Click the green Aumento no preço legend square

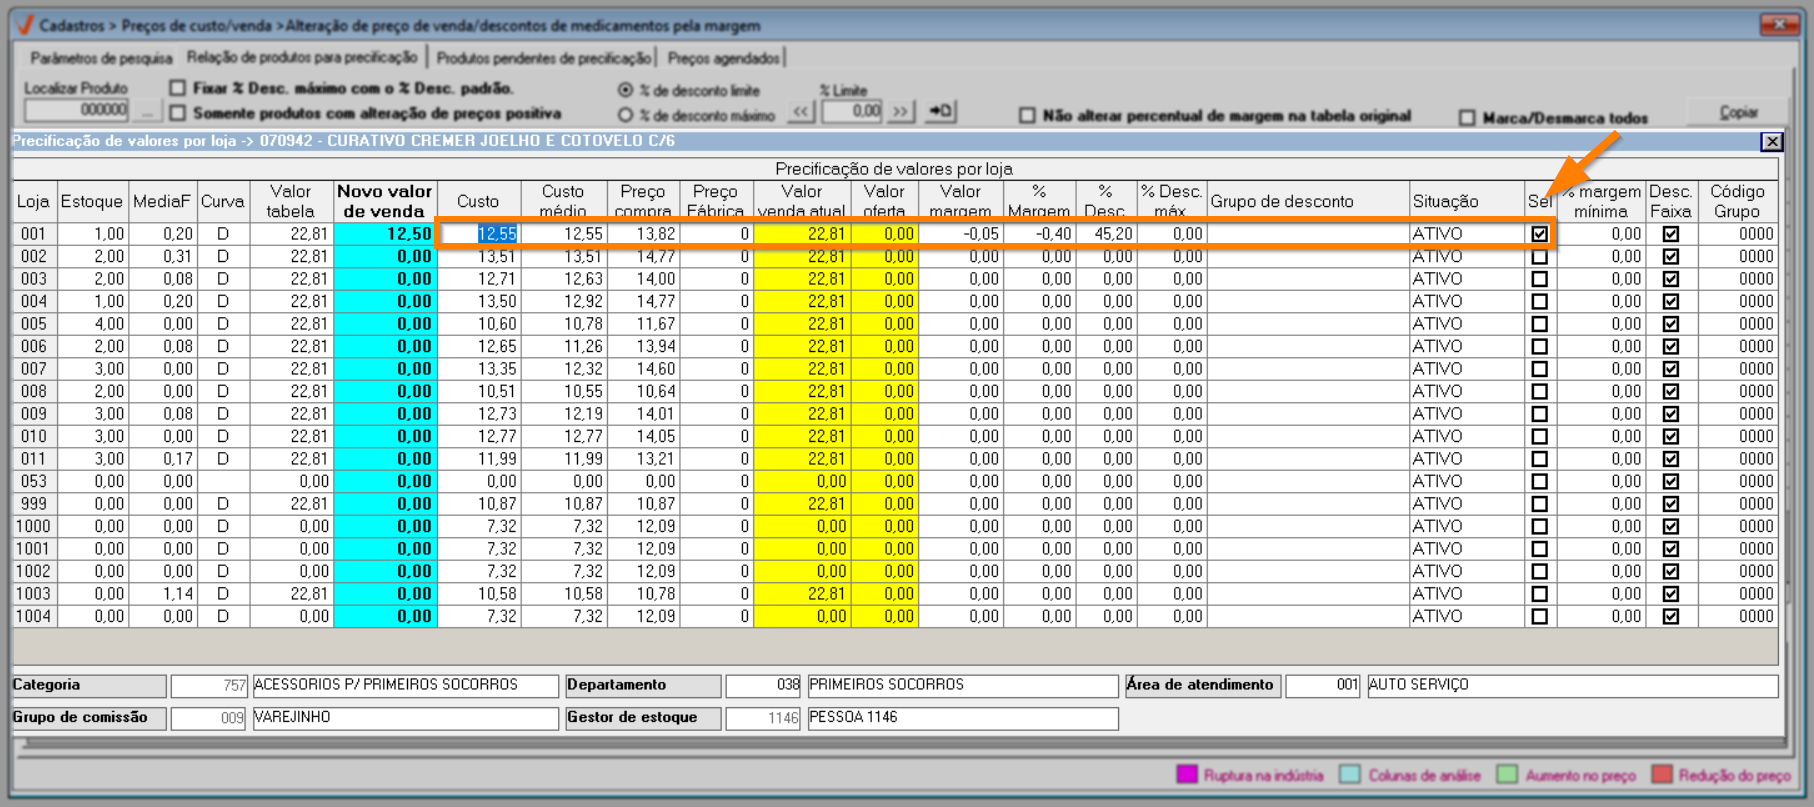1507,775
